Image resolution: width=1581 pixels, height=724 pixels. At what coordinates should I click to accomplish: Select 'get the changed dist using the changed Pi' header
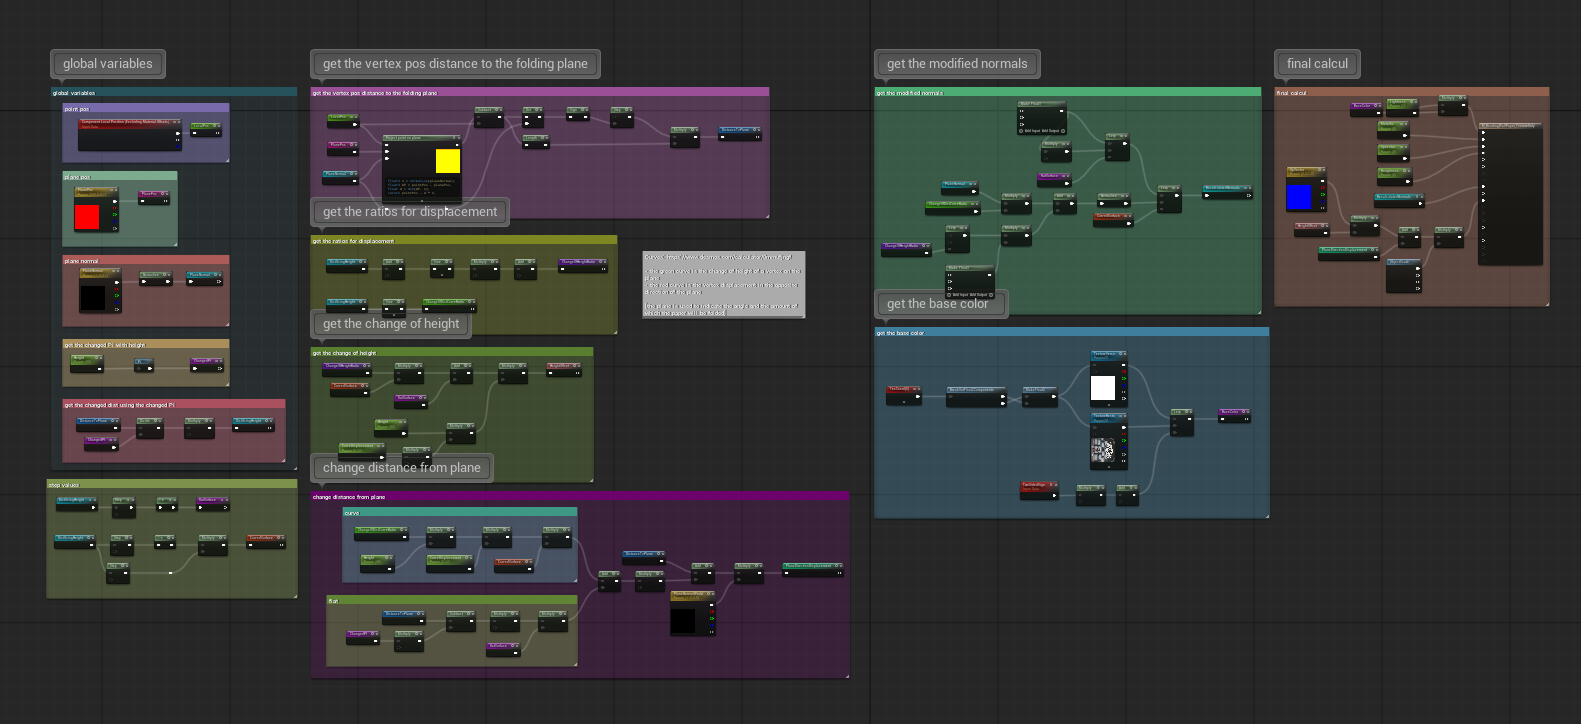[174, 404]
